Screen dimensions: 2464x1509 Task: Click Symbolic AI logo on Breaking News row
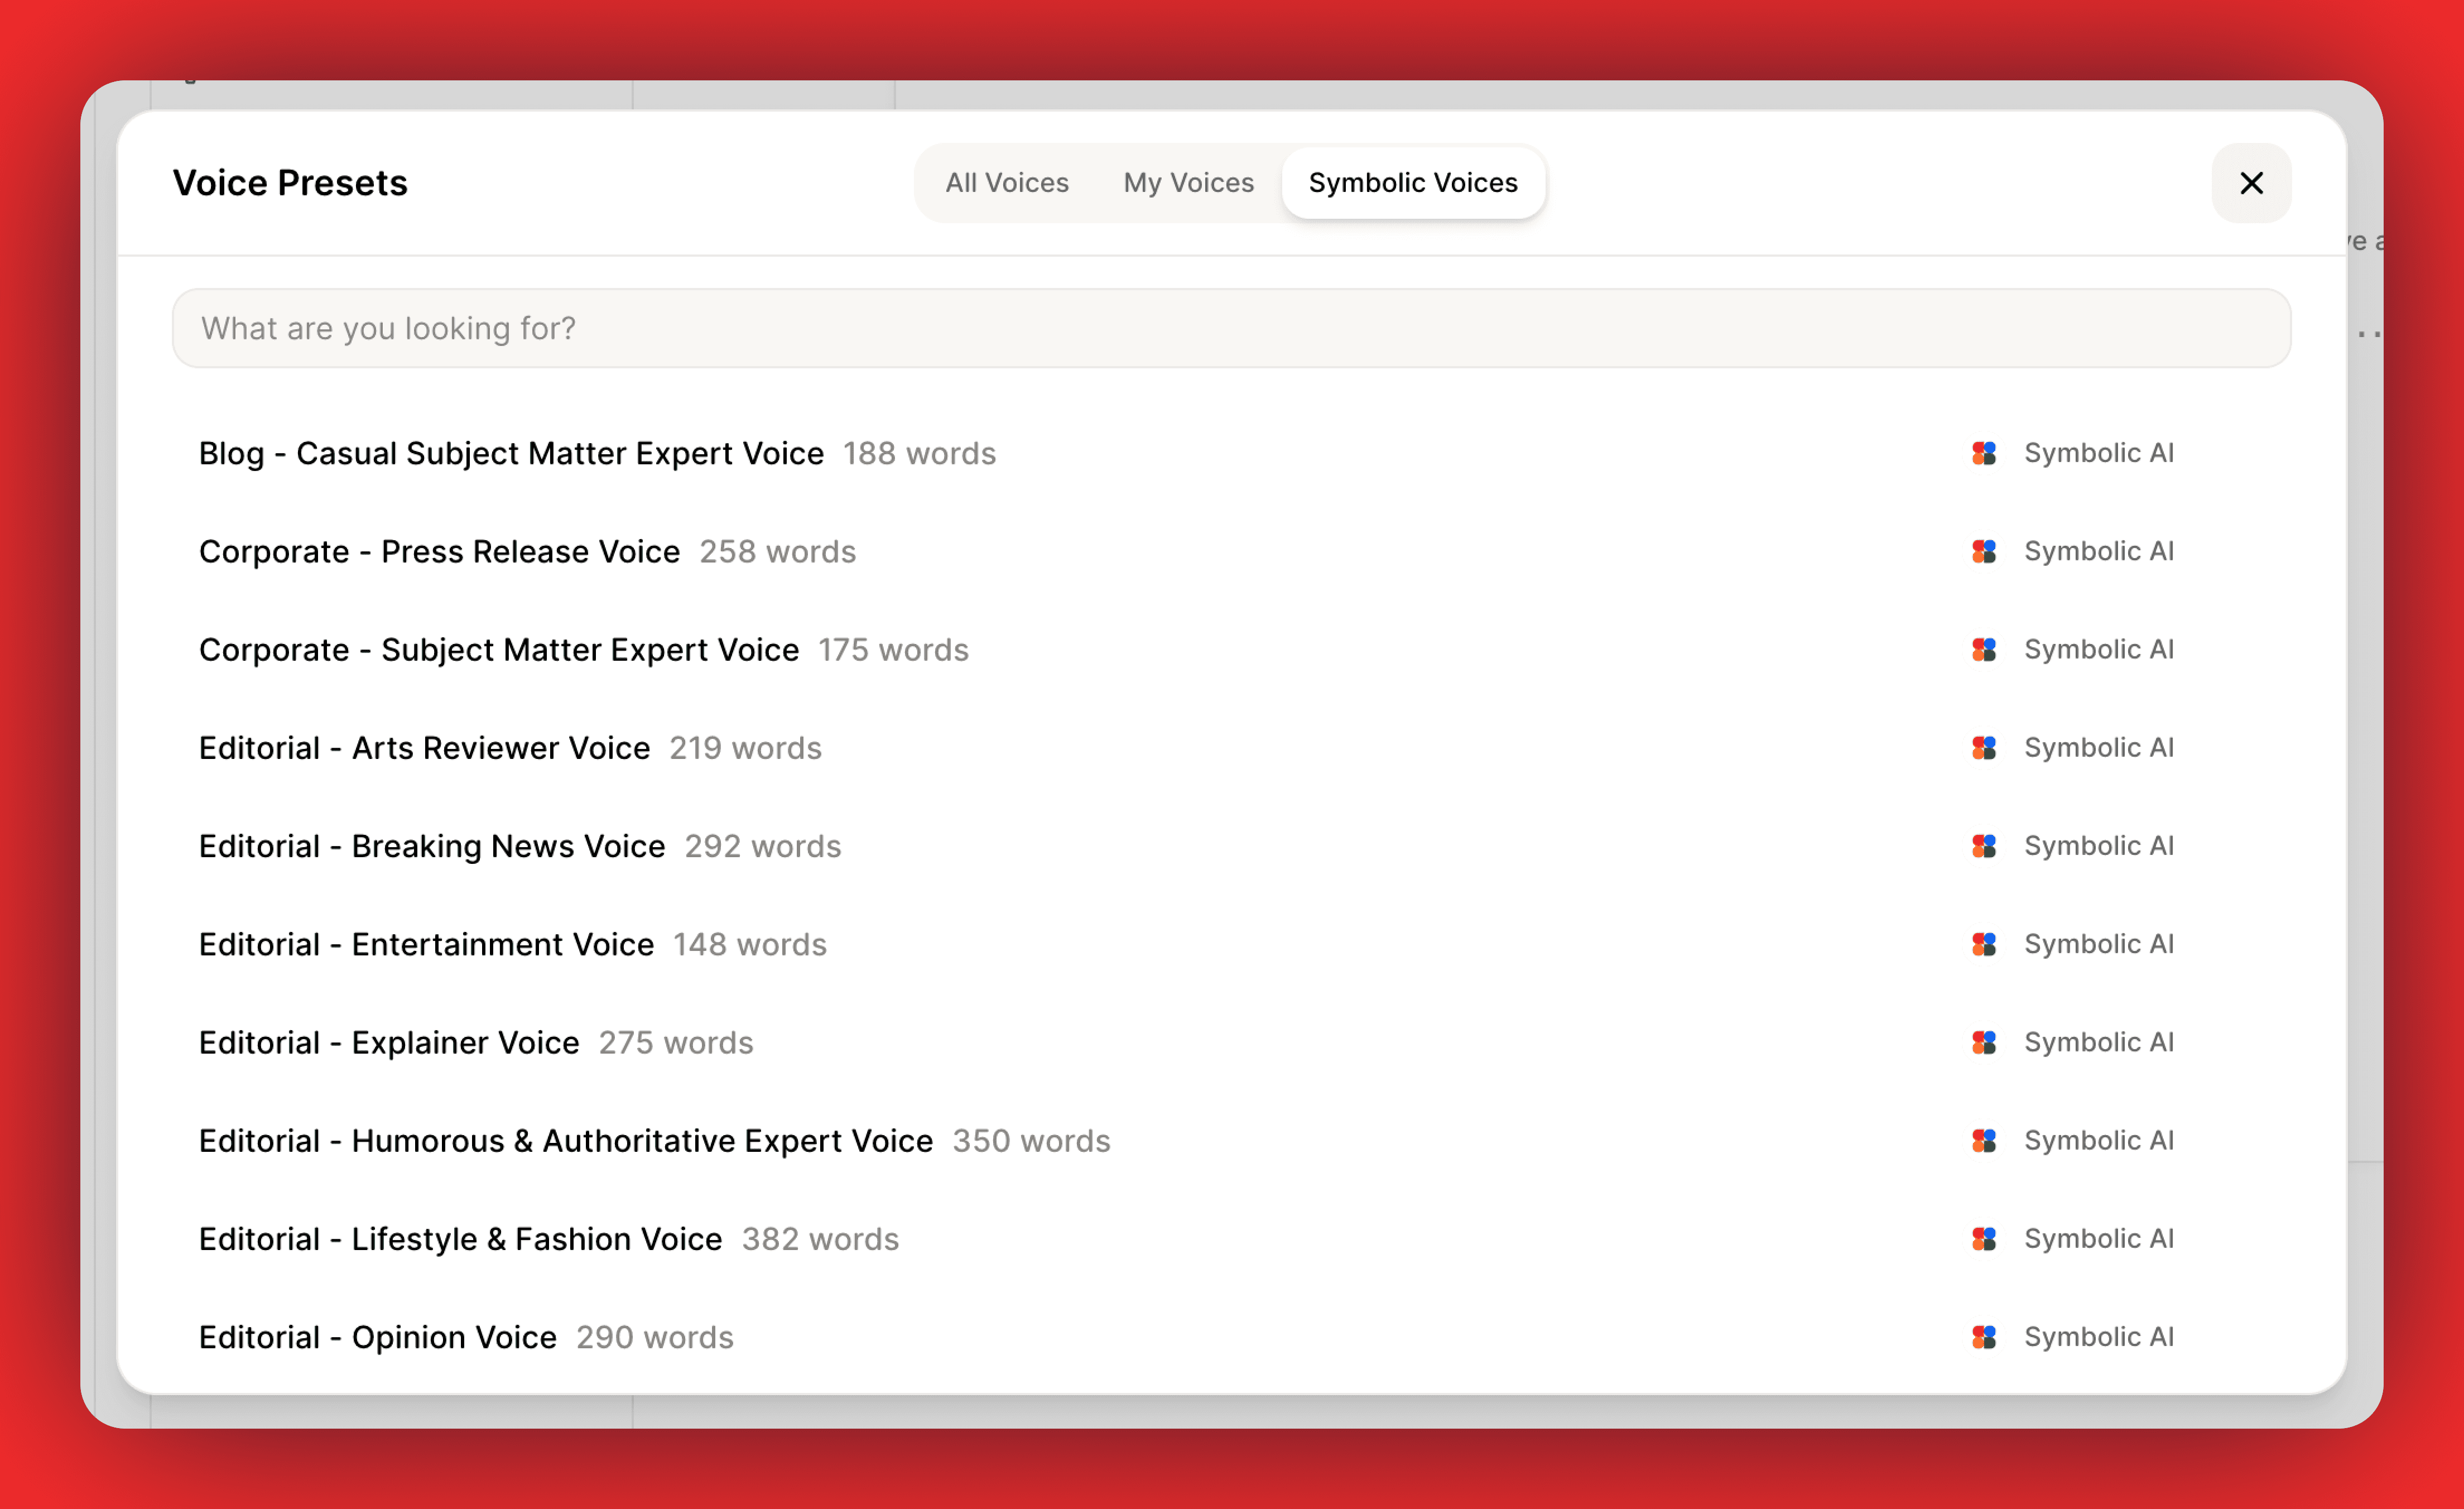click(1984, 846)
